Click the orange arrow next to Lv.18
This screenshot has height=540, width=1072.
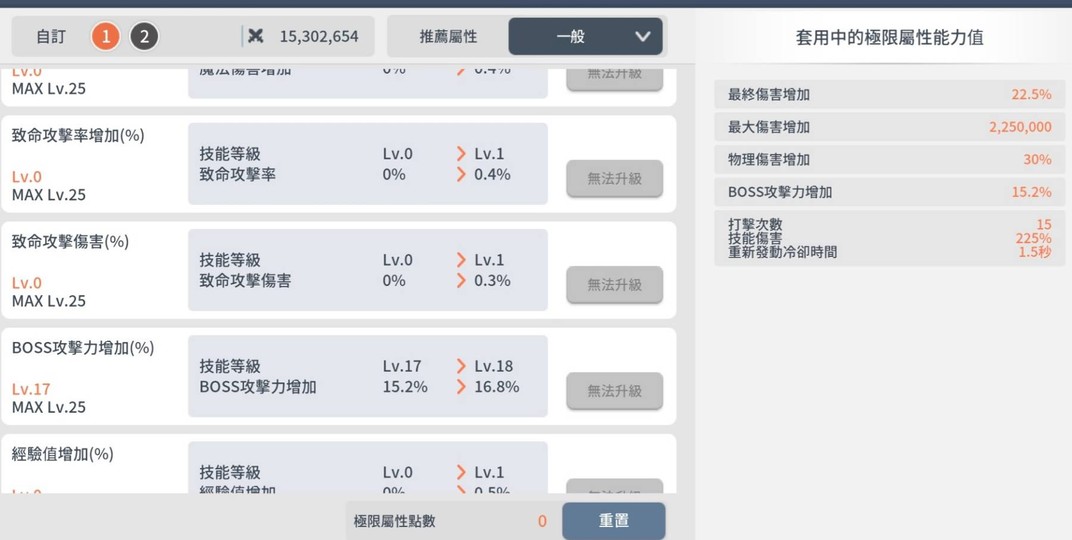[x=461, y=366]
